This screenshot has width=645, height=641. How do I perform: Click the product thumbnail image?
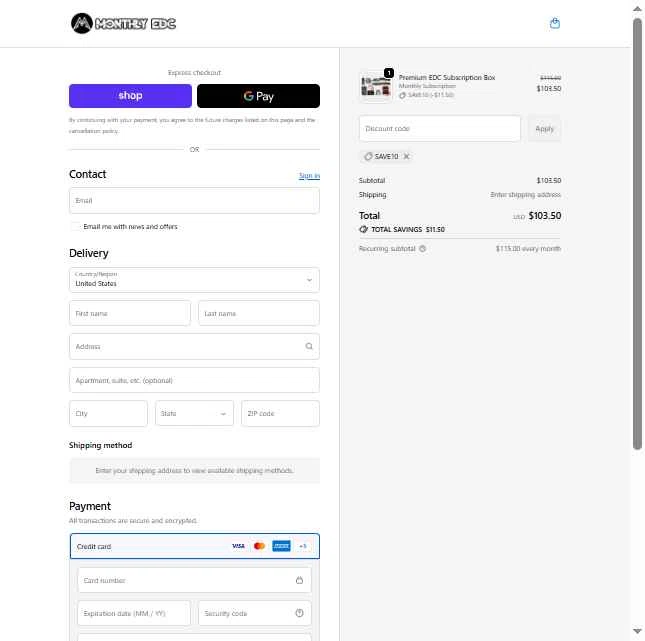click(x=376, y=86)
